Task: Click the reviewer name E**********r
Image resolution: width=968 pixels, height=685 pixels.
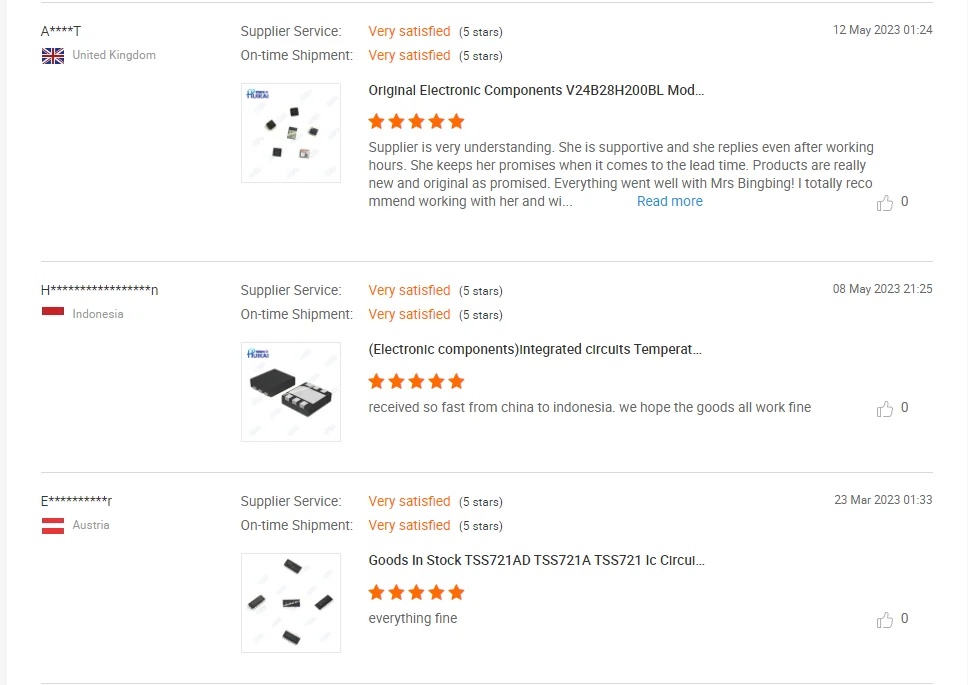Action: click(x=76, y=501)
